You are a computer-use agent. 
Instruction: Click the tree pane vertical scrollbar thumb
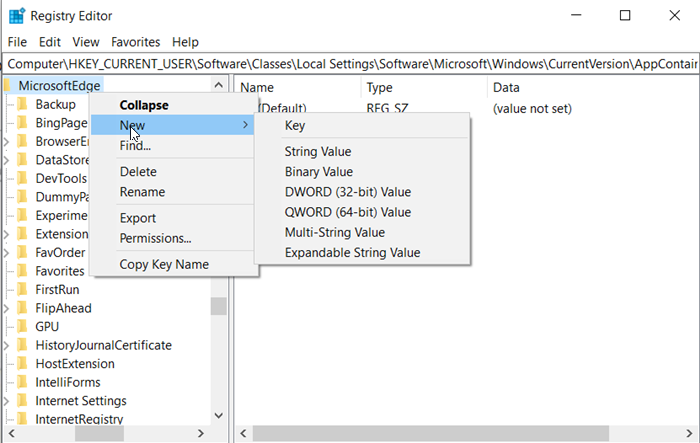point(218,305)
